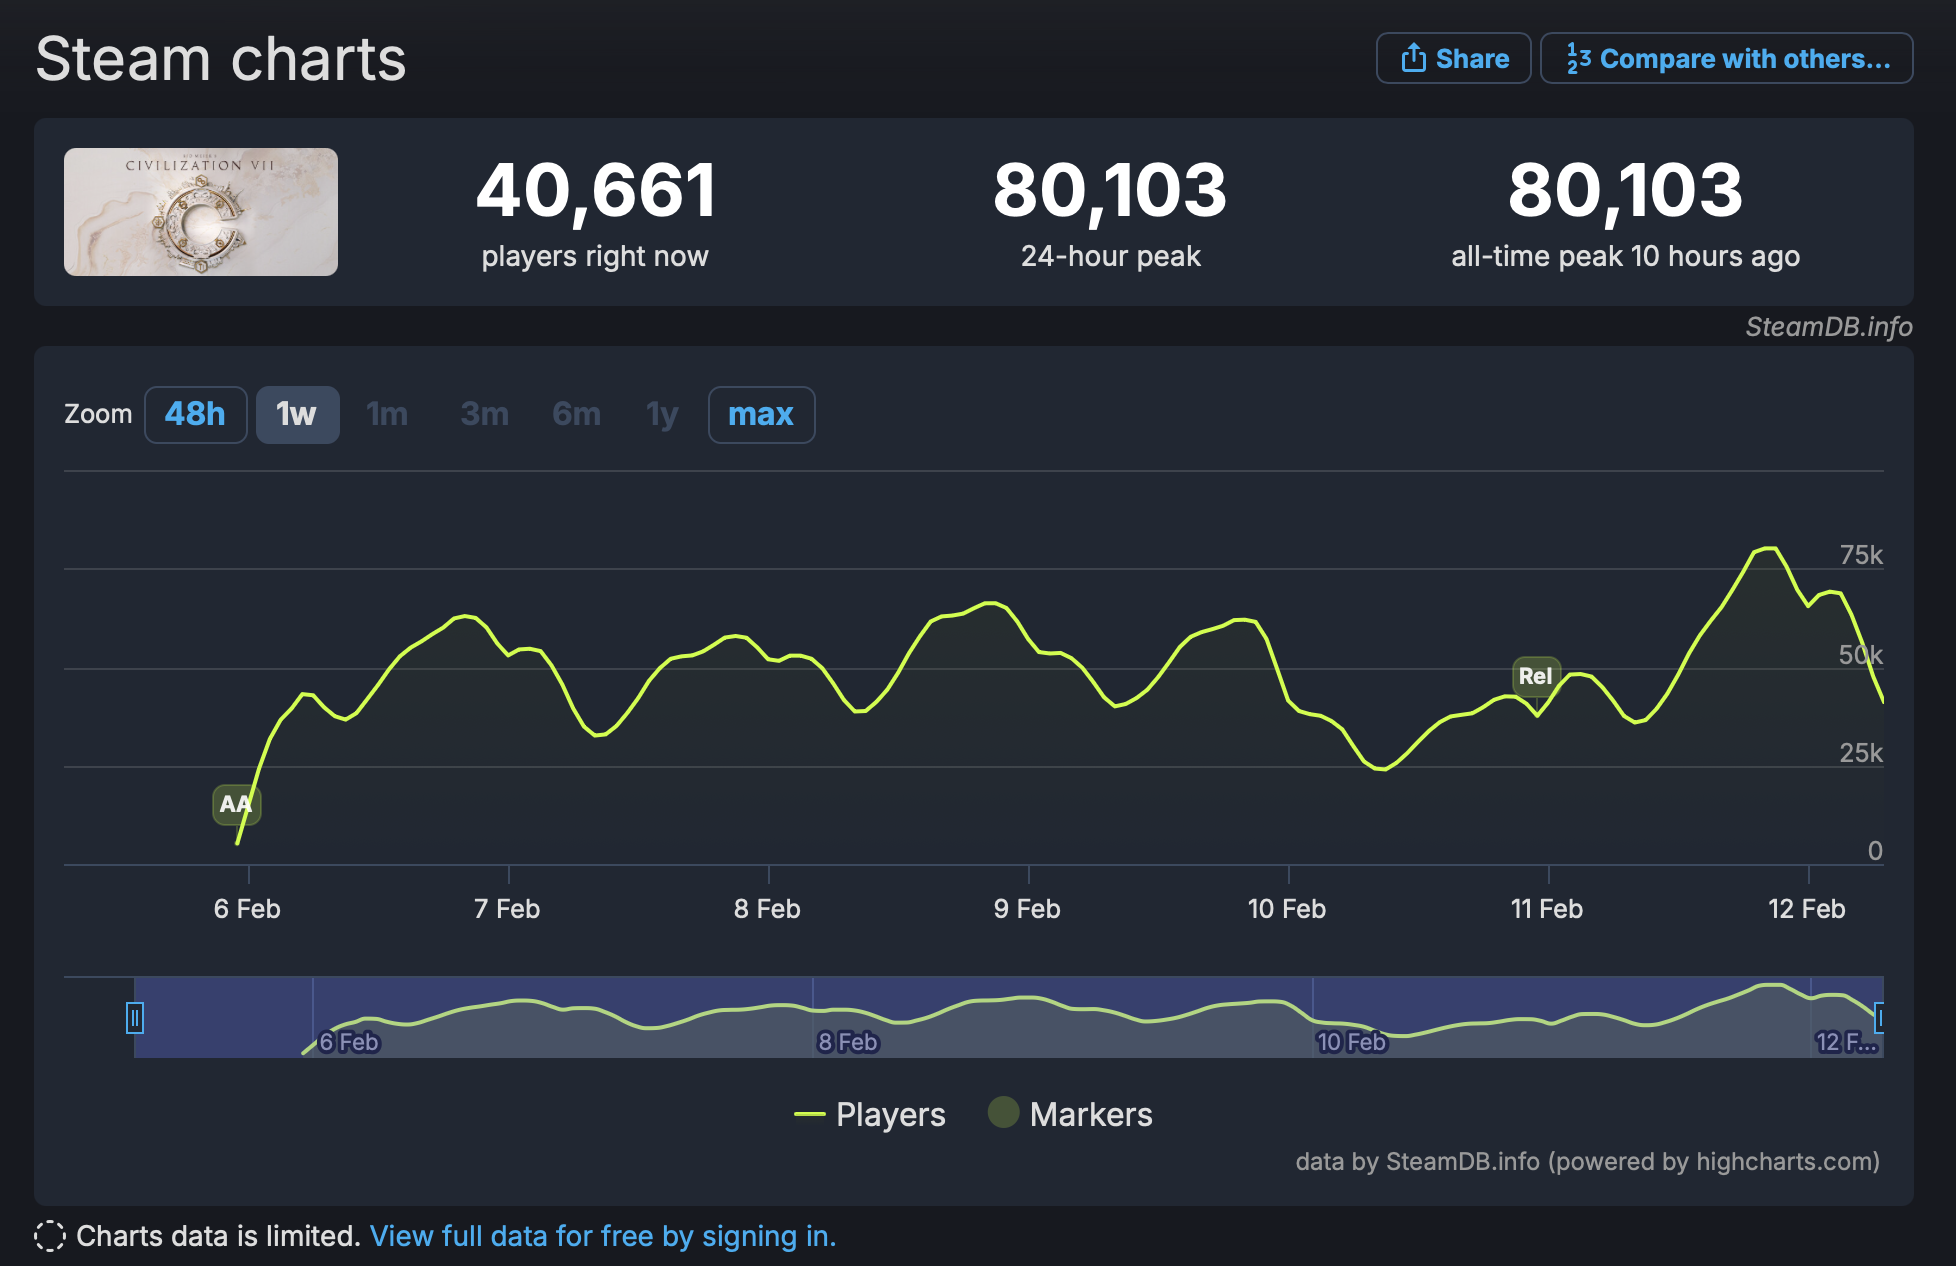Click the limited data loading circle icon
The width and height of the screenshot is (1956, 1266).
[x=50, y=1236]
